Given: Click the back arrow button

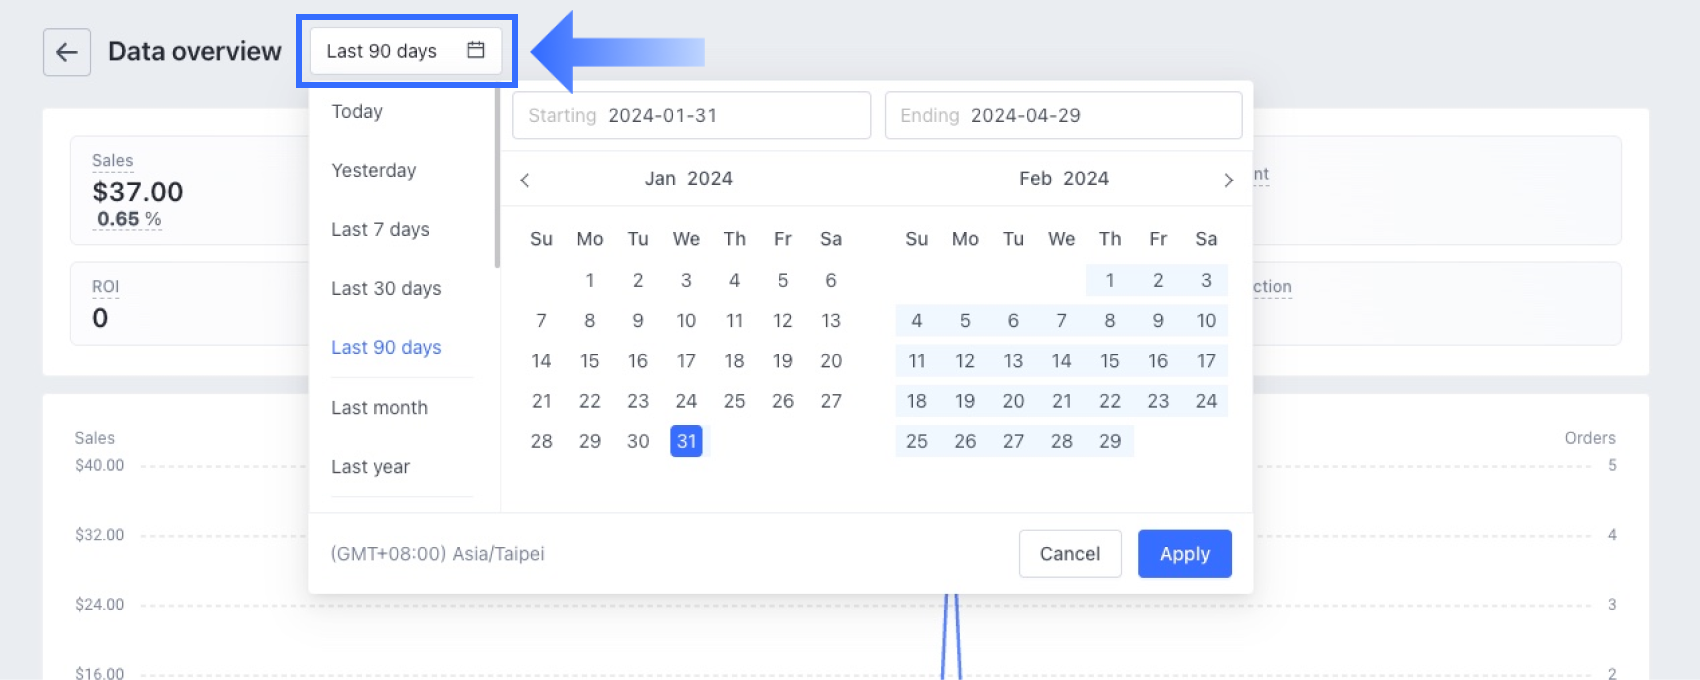Looking at the screenshot, I should pyautogui.click(x=67, y=52).
